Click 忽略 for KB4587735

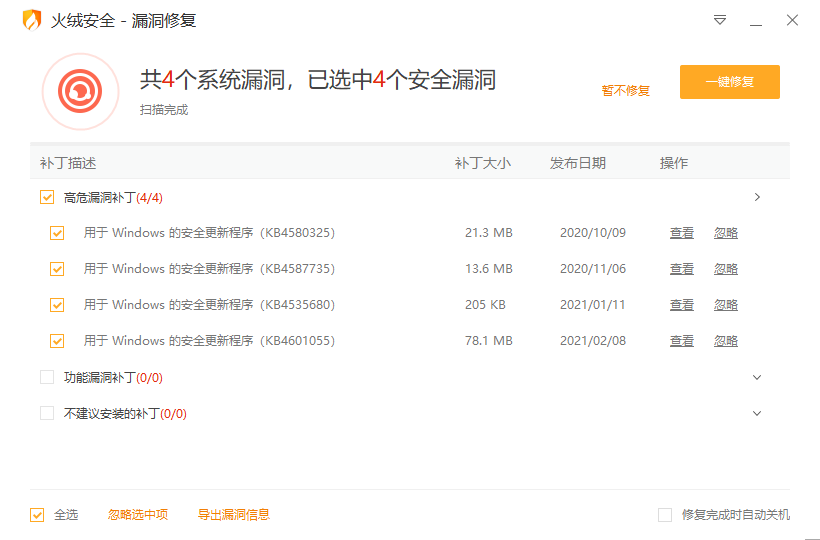tap(726, 269)
